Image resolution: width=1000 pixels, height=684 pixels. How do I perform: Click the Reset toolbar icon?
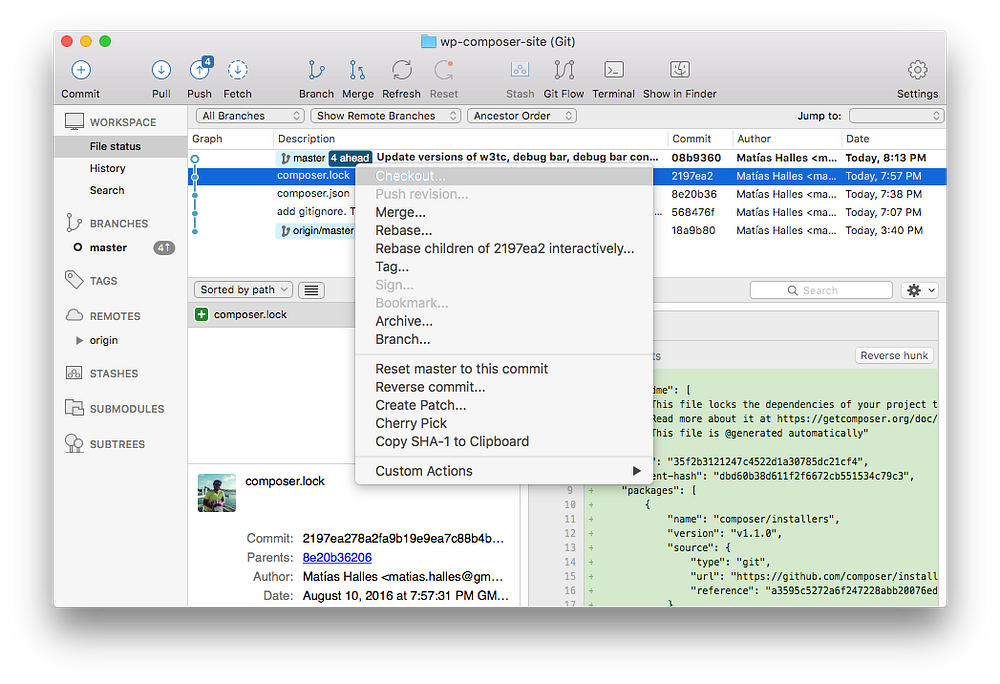click(444, 70)
